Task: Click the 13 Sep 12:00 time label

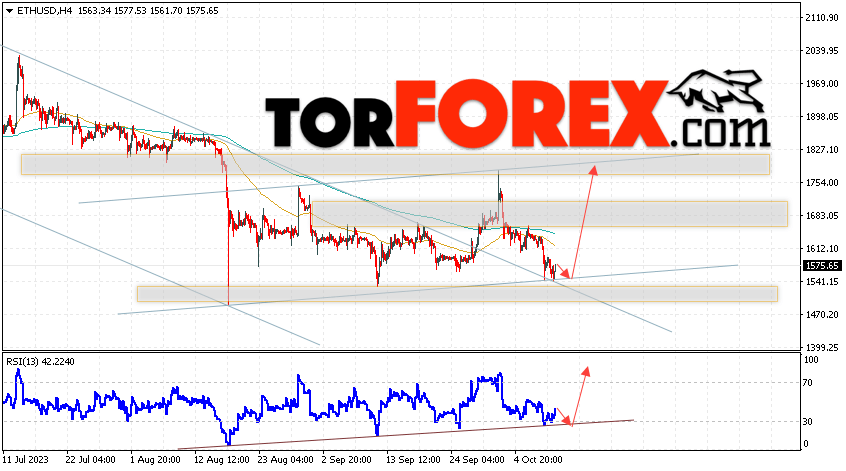Action: click(x=413, y=460)
